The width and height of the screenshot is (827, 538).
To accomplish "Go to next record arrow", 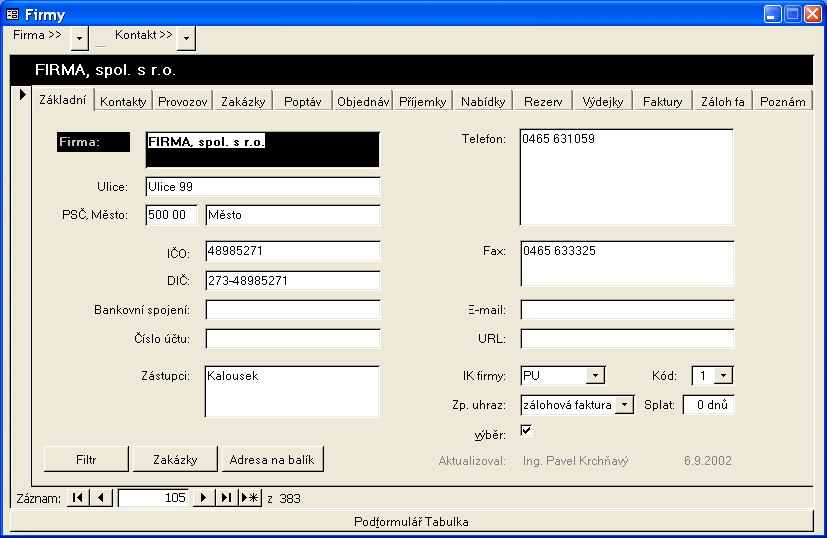I will pos(204,498).
